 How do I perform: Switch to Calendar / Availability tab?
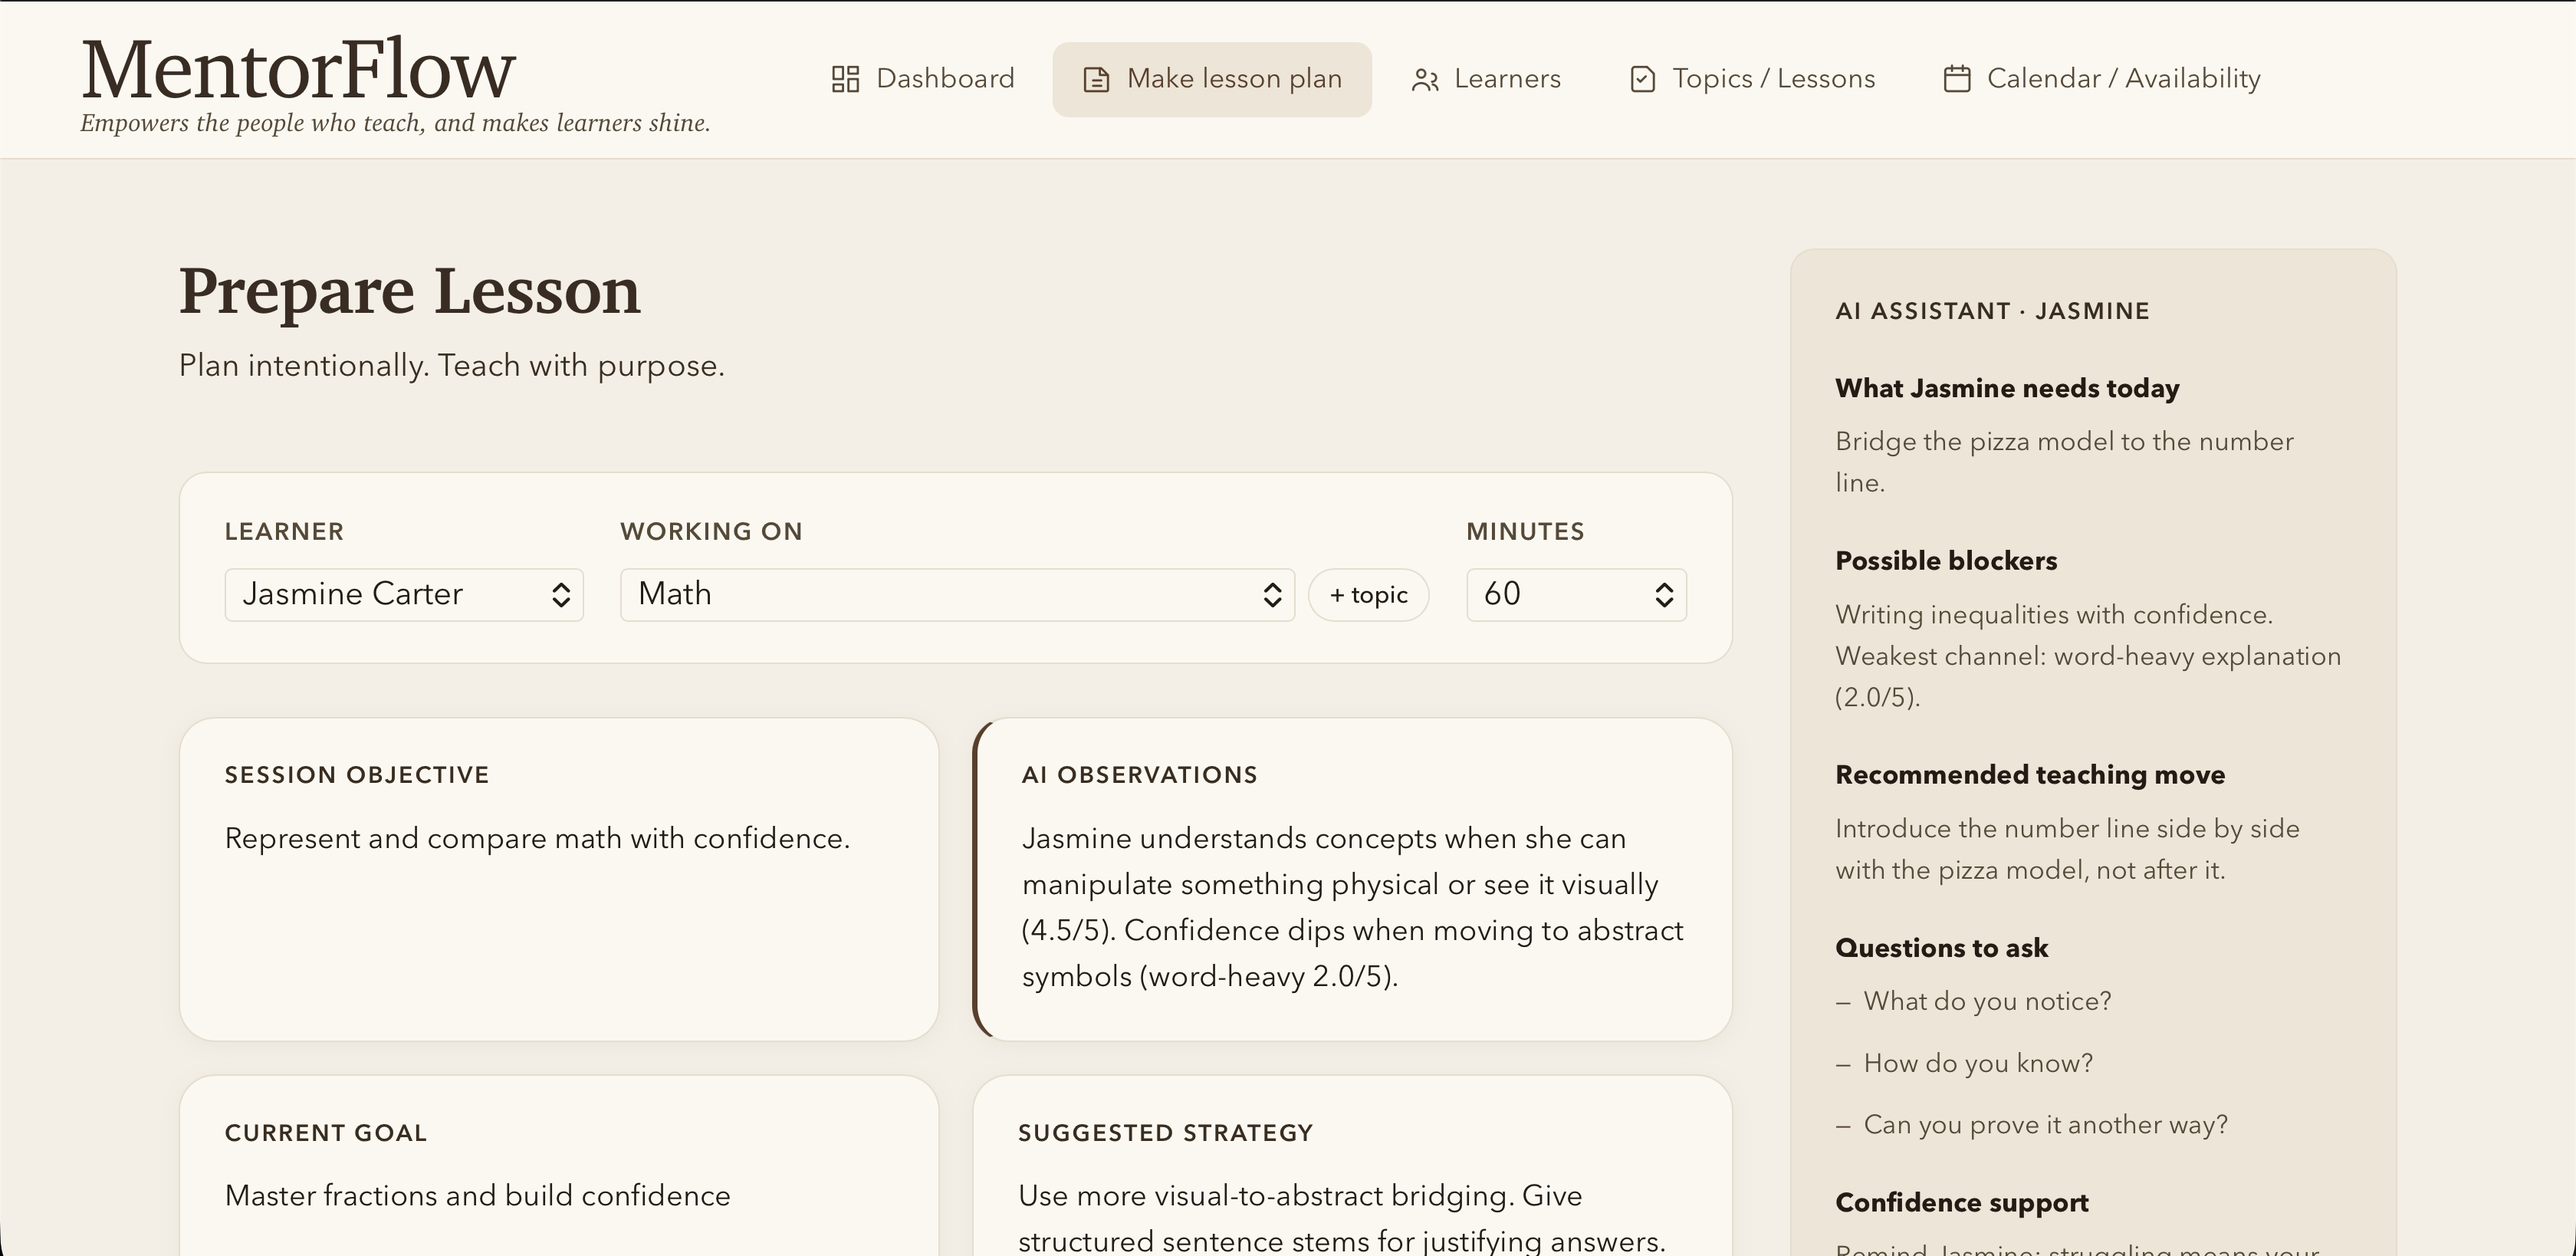[x=2102, y=79]
